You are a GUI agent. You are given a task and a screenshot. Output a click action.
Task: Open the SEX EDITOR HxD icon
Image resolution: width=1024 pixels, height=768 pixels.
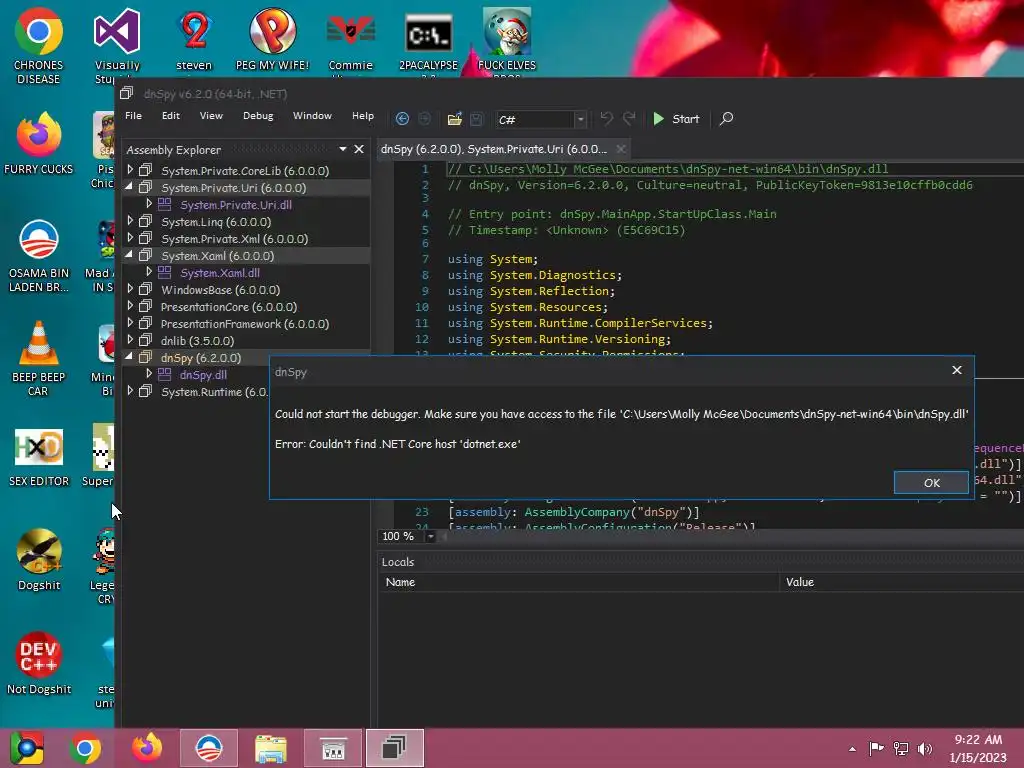click(x=39, y=457)
